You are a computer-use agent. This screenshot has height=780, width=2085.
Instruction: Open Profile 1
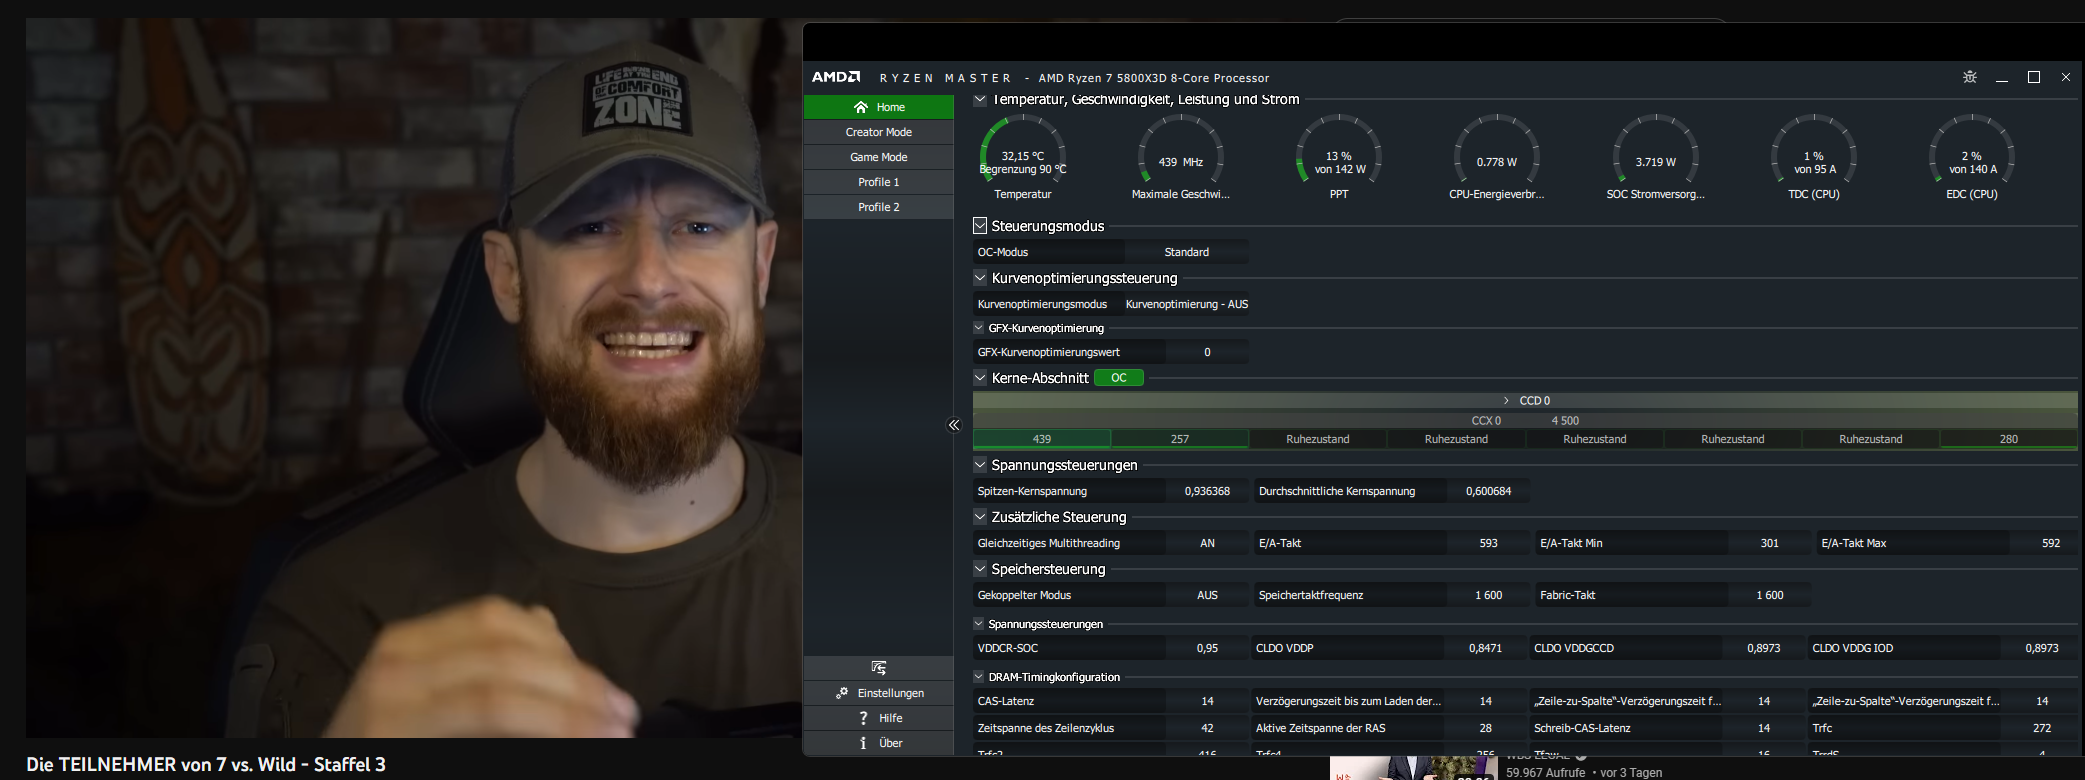[x=879, y=182]
